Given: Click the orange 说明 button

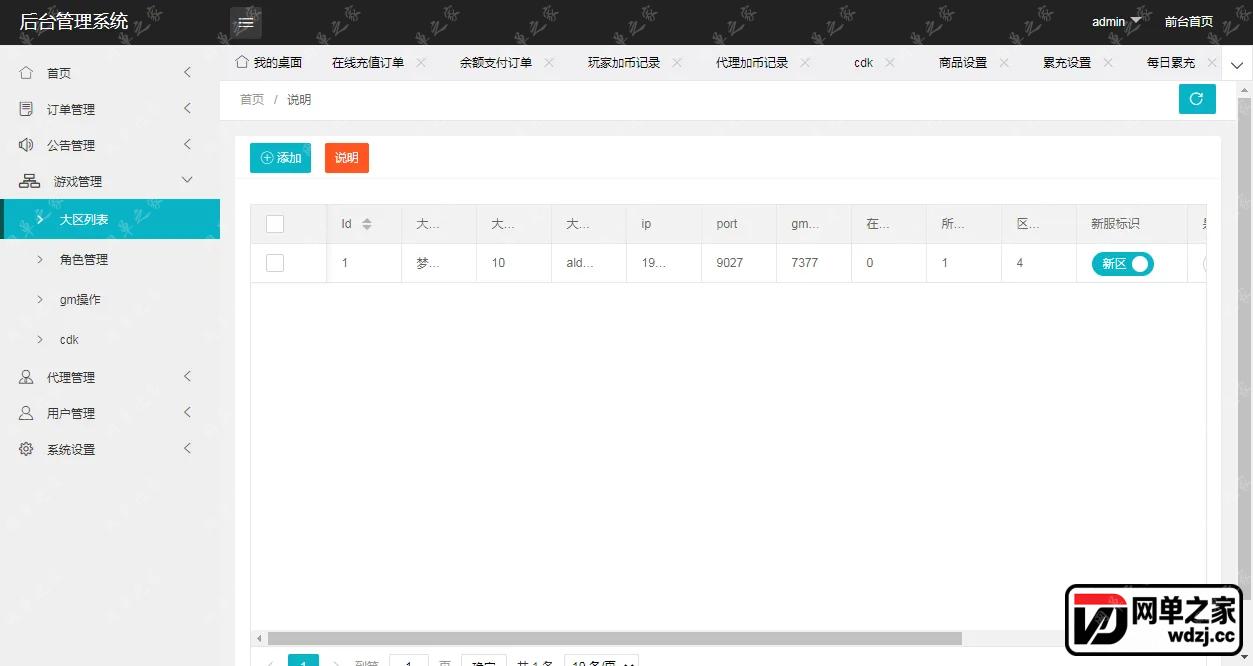Looking at the screenshot, I should (x=347, y=158).
